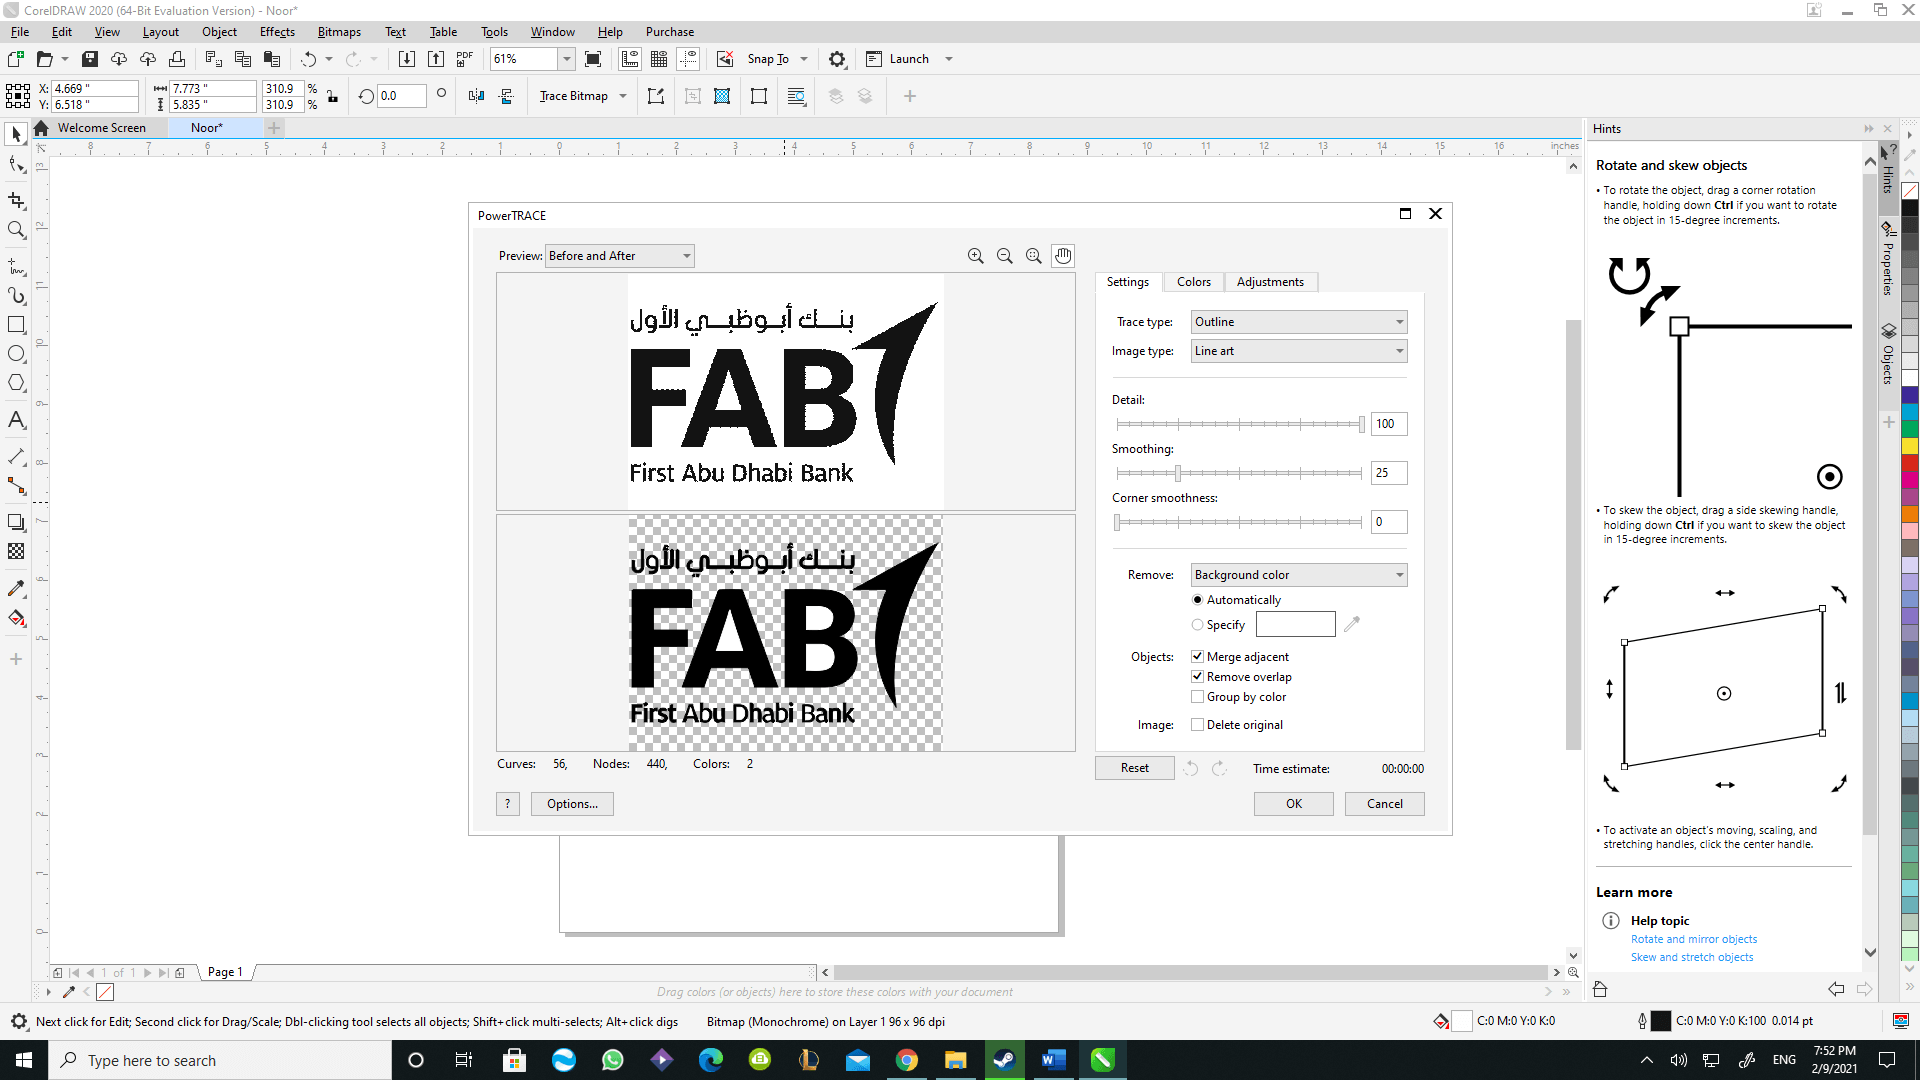Switch to the Welcome Screen tab

point(101,128)
